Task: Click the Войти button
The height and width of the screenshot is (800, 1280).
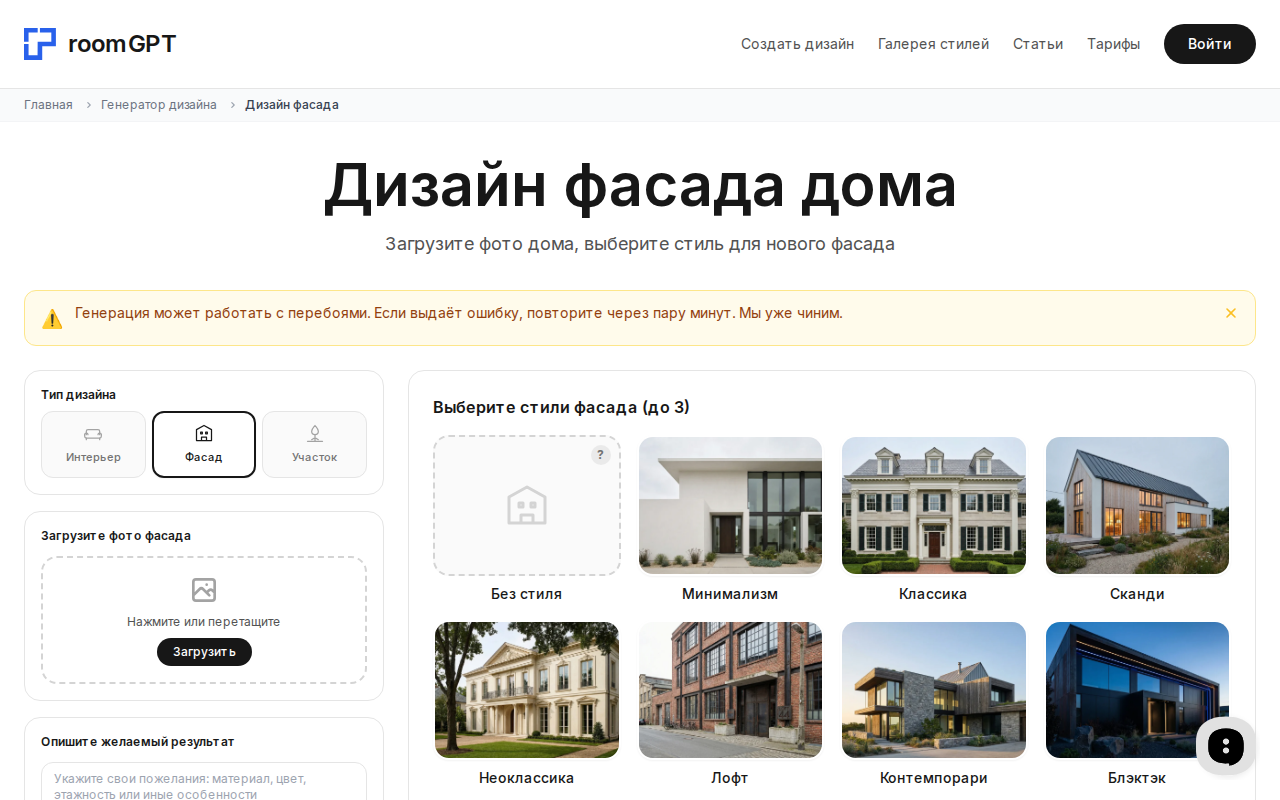Action: coord(1209,43)
